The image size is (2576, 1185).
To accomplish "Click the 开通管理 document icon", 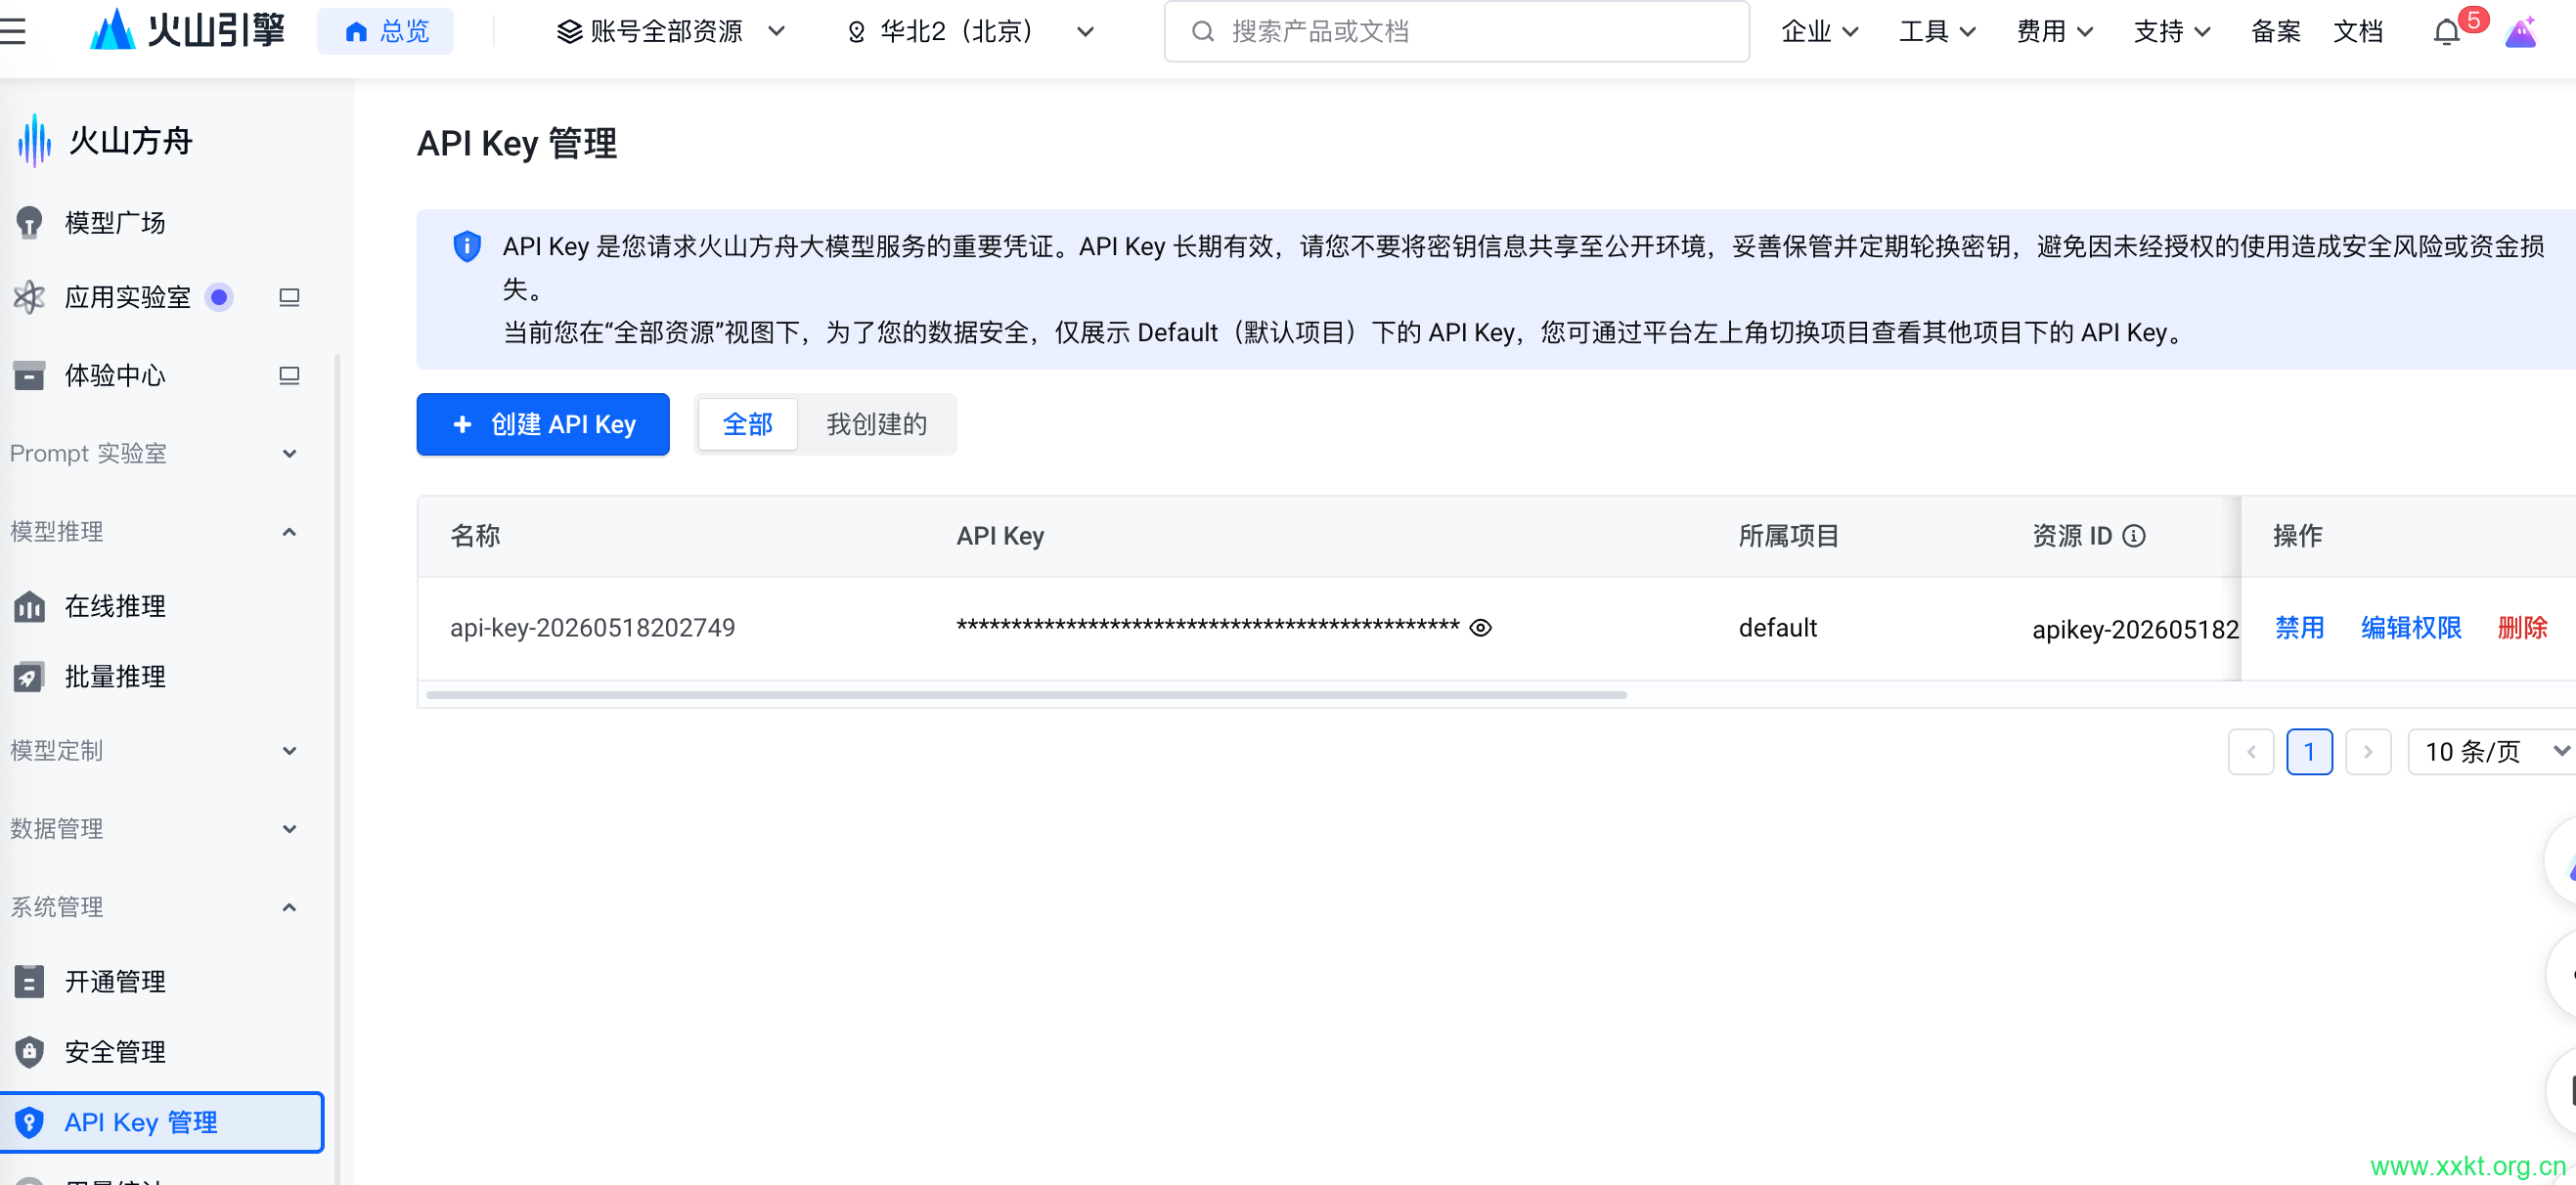I will click(x=29, y=981).
